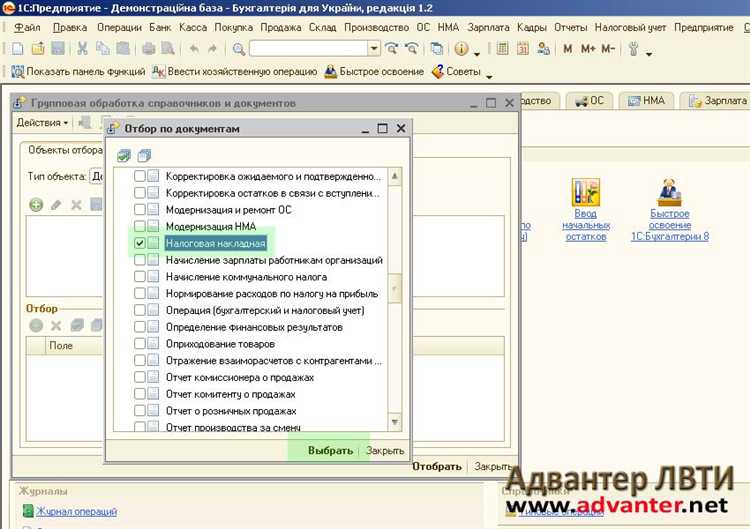Open the Быстрое освоение desktop icon
Image resolution: width=750 pixels, height=529 pixels.
[669, 193]
